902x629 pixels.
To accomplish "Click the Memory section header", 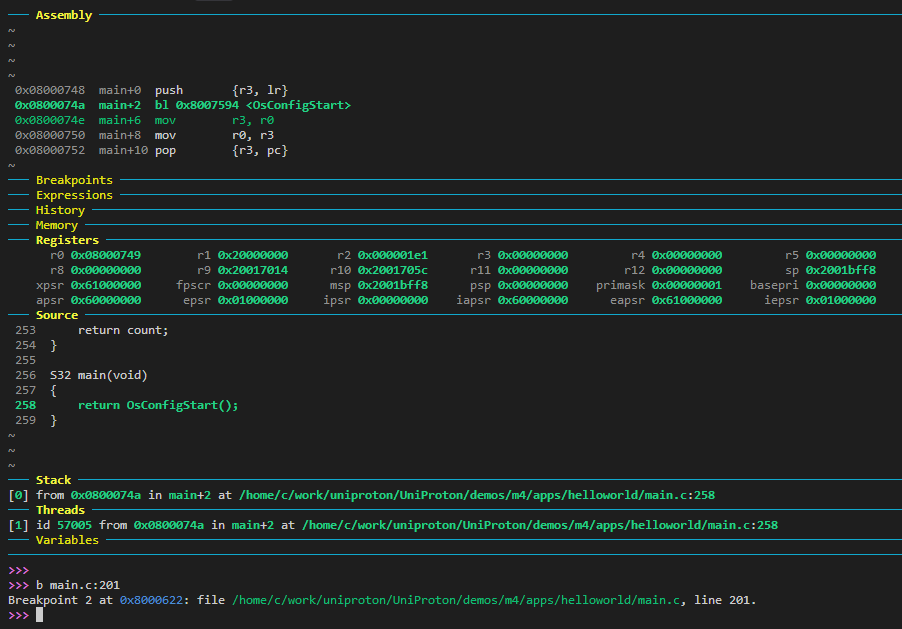I will click(56, 225).
